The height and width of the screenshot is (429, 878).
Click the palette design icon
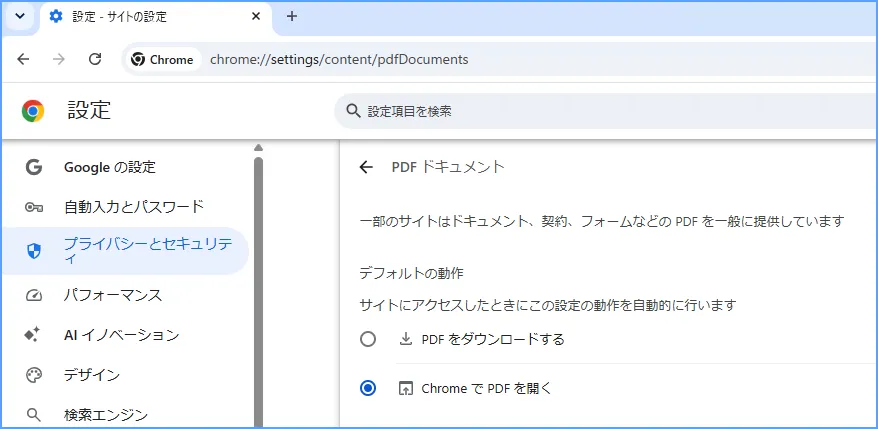[34, 375]
